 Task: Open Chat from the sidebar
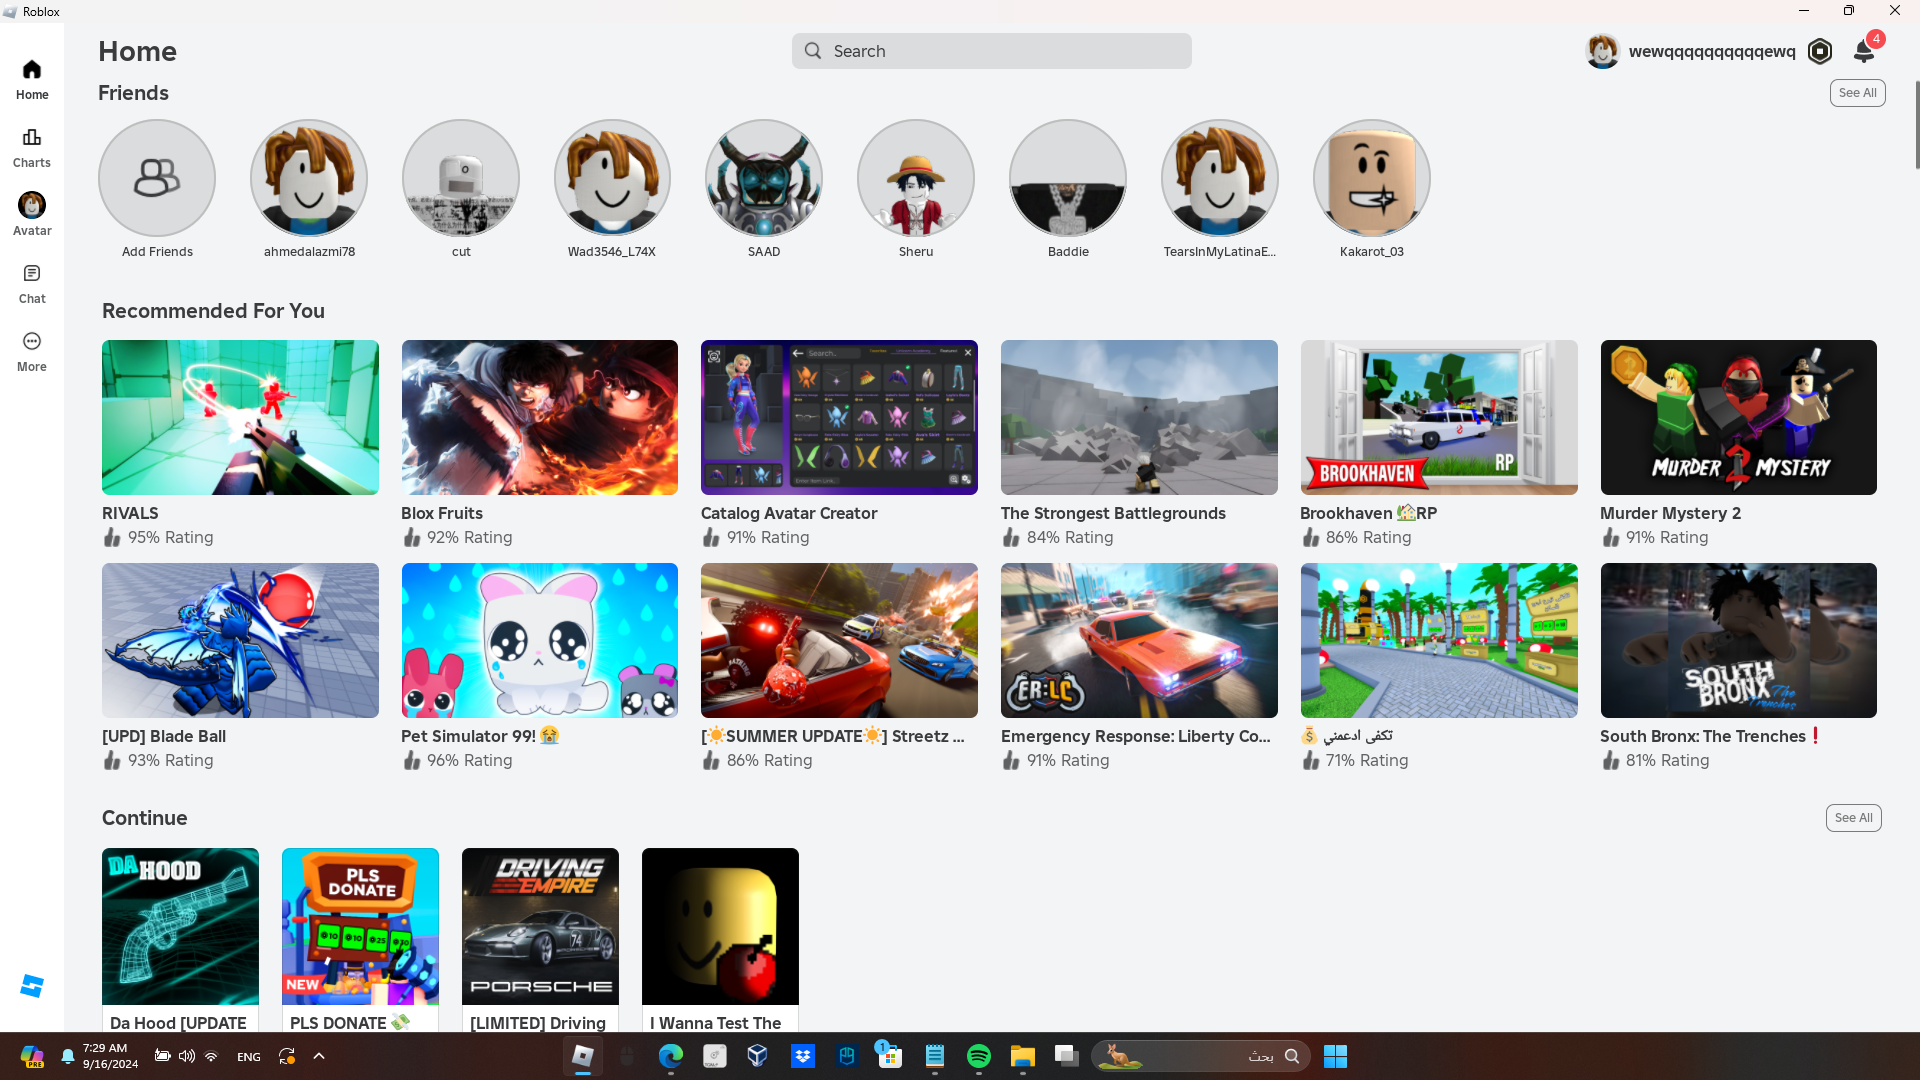[x=32, y=283]
